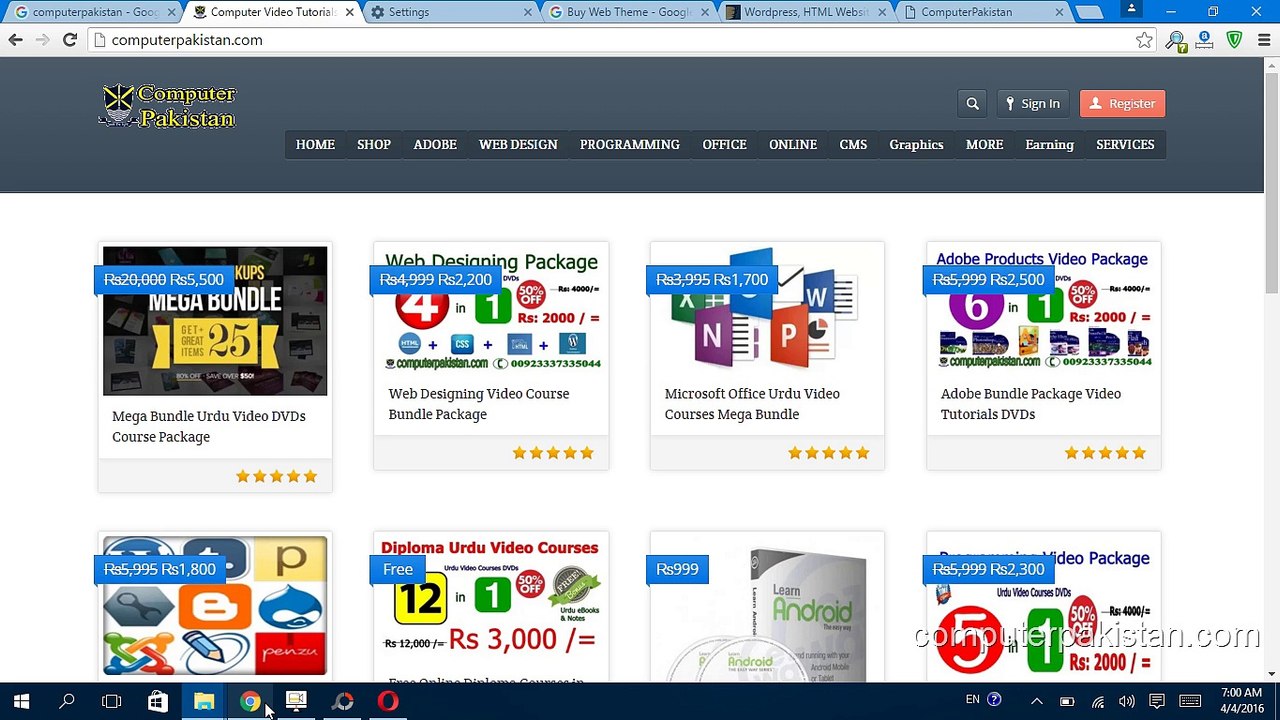The height and width of the screenshot is (720, 1280).
Task: Open the SERVICES menu item
Action: pyautogui.click(x=1125, y=144)
